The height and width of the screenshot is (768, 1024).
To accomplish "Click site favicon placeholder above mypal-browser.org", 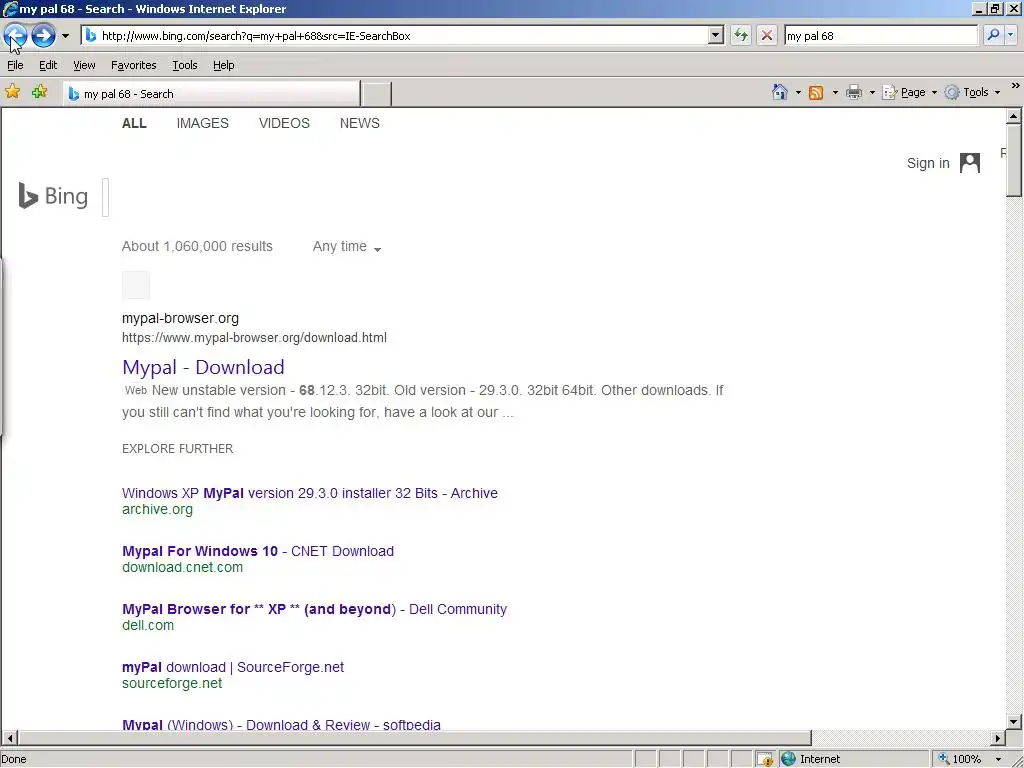I will [x=136, y=285].
